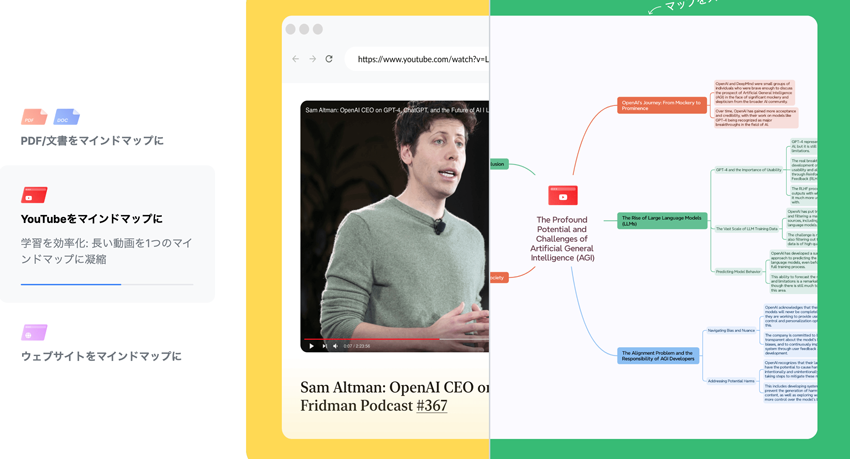
Task: Click the browser forward arrow
Action: pos(312,59)
